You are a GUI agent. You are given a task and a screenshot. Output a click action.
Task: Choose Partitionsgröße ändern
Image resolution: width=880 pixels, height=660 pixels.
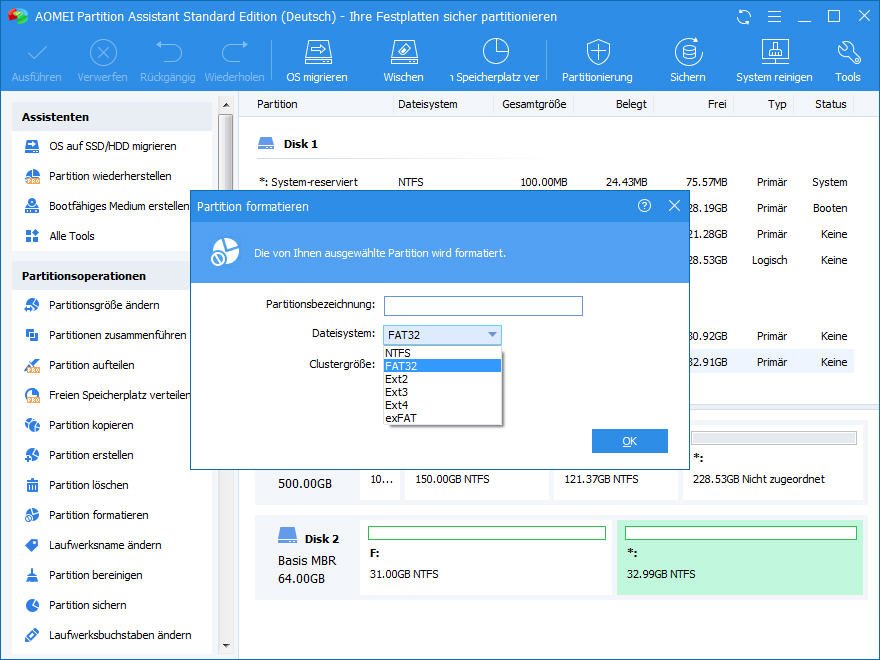click(92, 305)
